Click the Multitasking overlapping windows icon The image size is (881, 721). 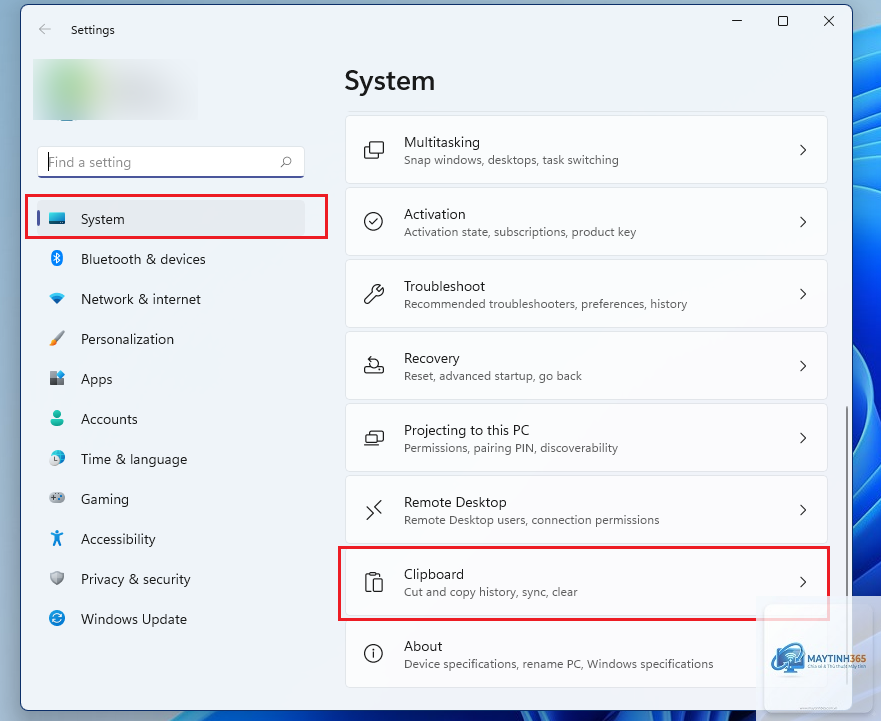374,150
